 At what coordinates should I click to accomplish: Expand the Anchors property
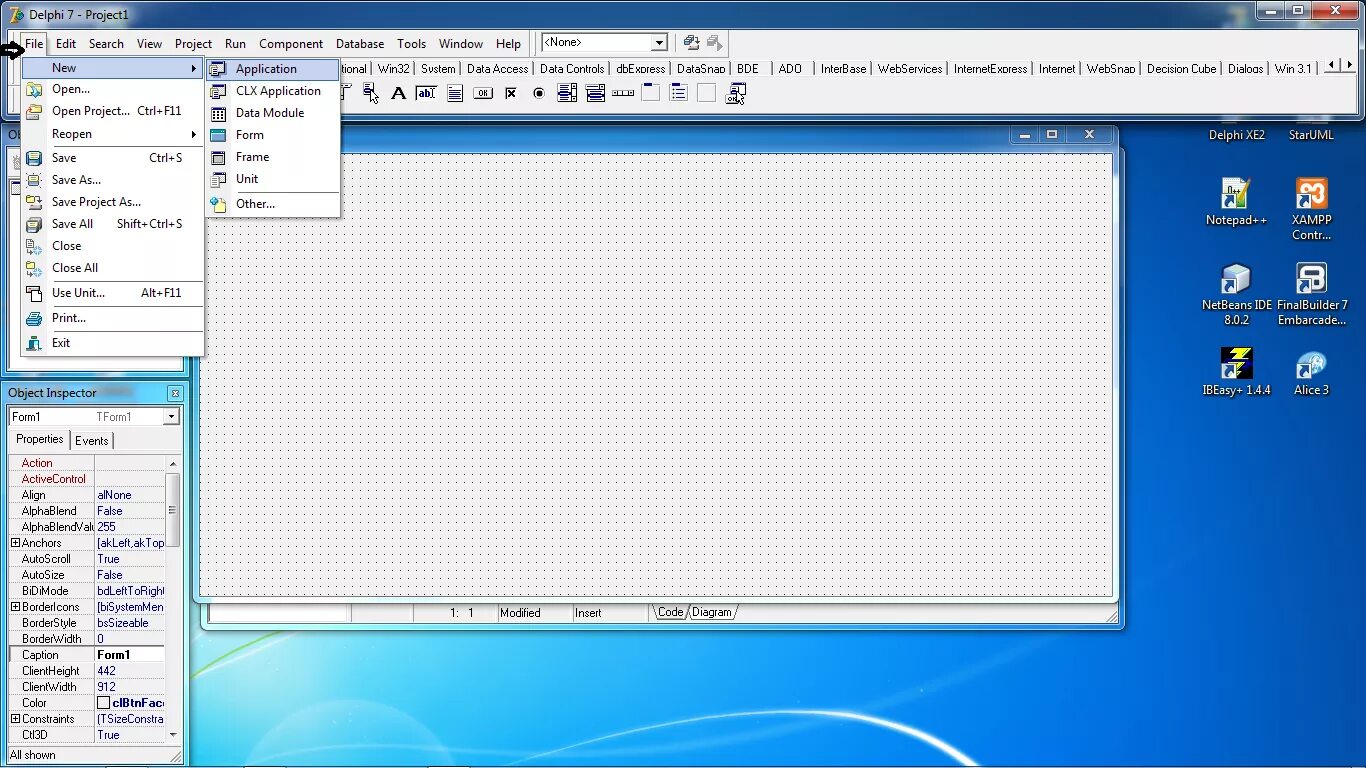pos(15,543)
